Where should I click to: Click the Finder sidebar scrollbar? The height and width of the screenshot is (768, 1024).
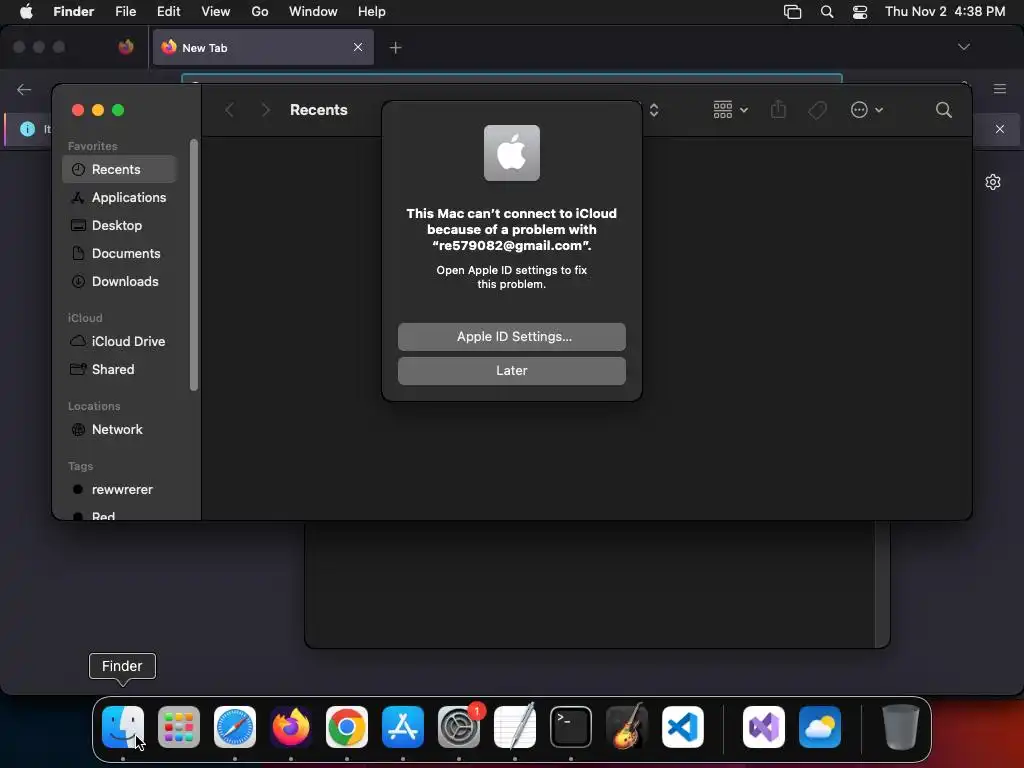pos(193,265)
